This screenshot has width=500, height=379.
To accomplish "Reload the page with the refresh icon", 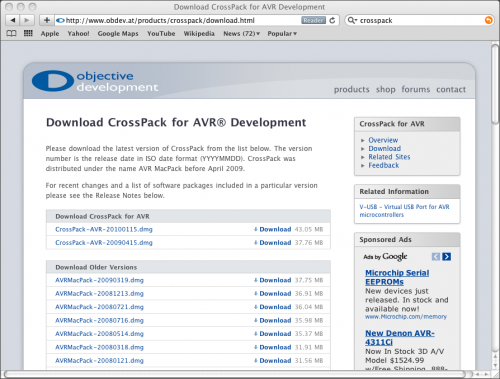I will [x=332, y=20].
